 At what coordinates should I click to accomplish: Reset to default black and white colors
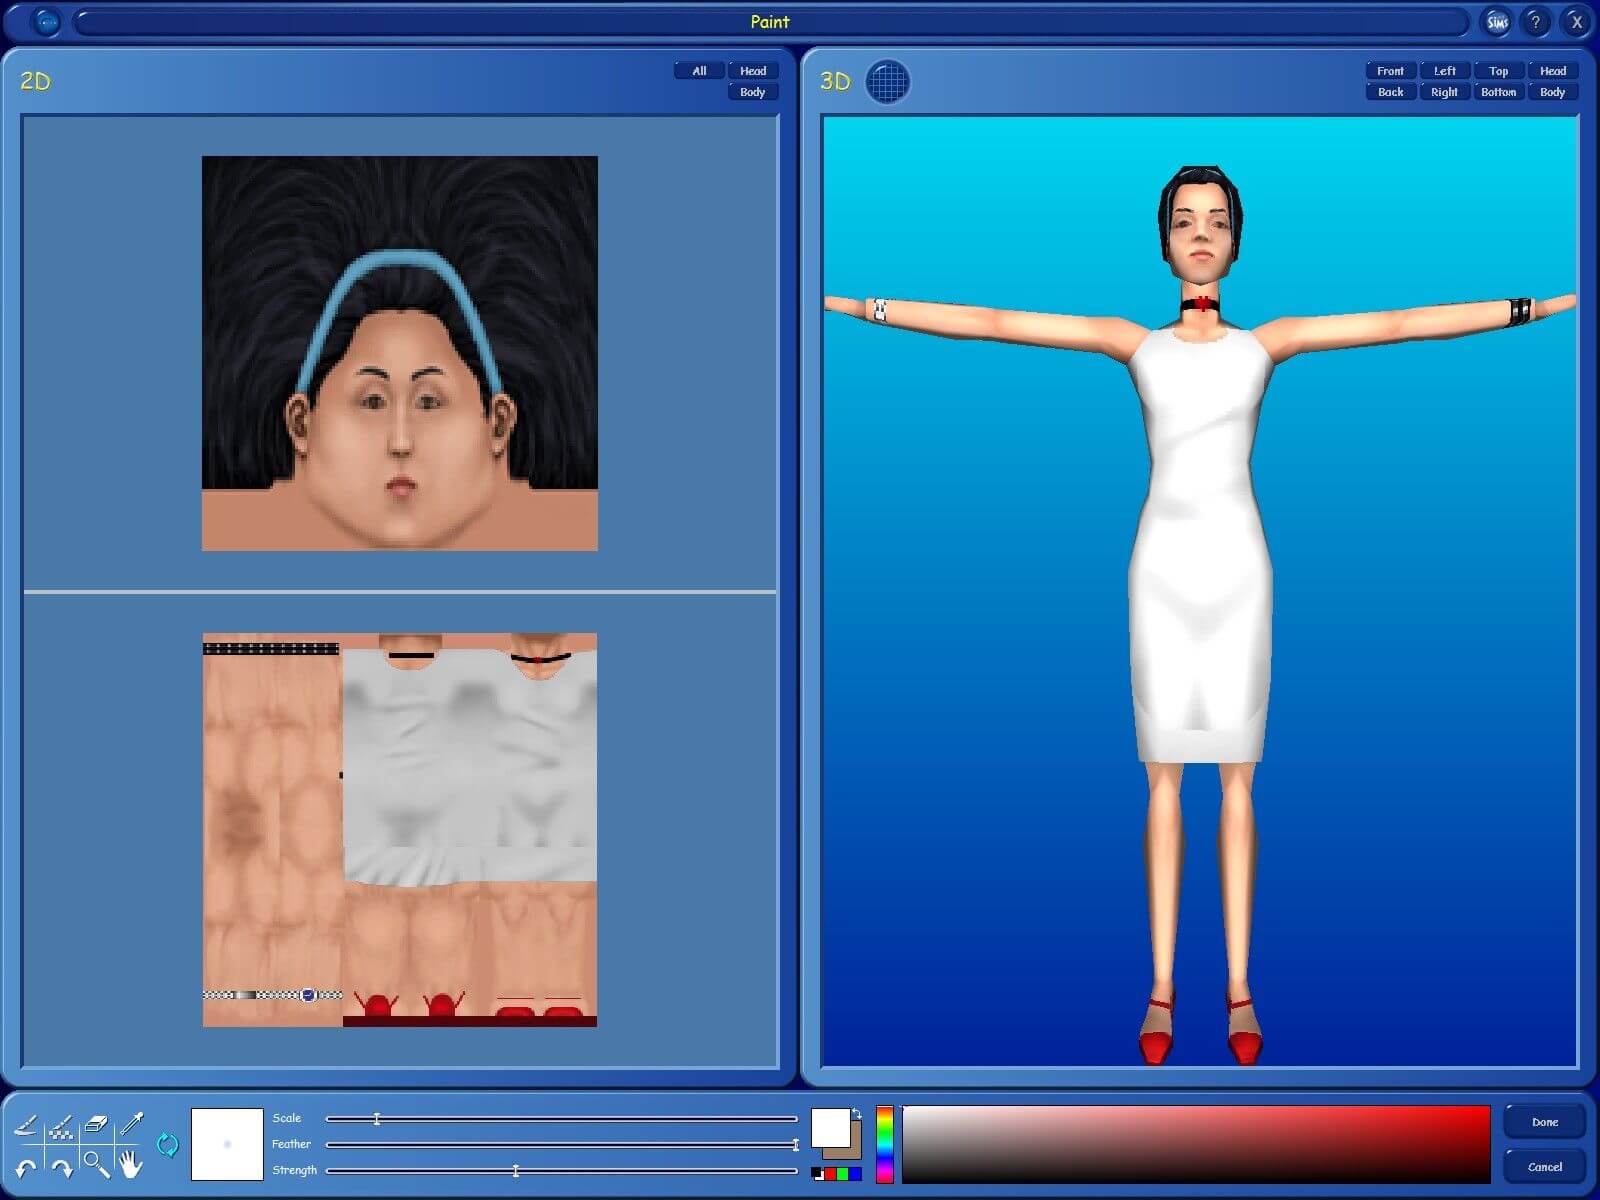(816, 1174)
